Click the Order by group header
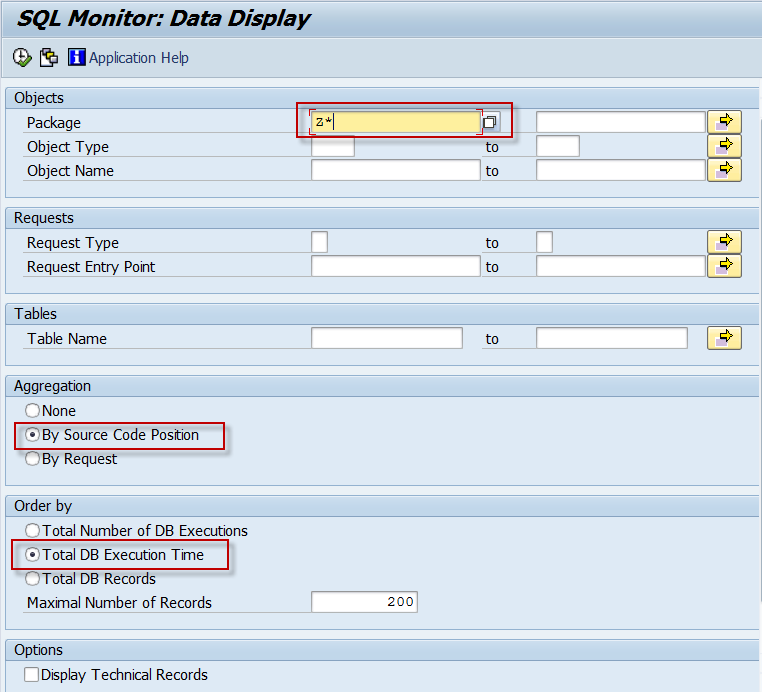Viewport: 762px width, 692px height. click(x=43, y=506)
